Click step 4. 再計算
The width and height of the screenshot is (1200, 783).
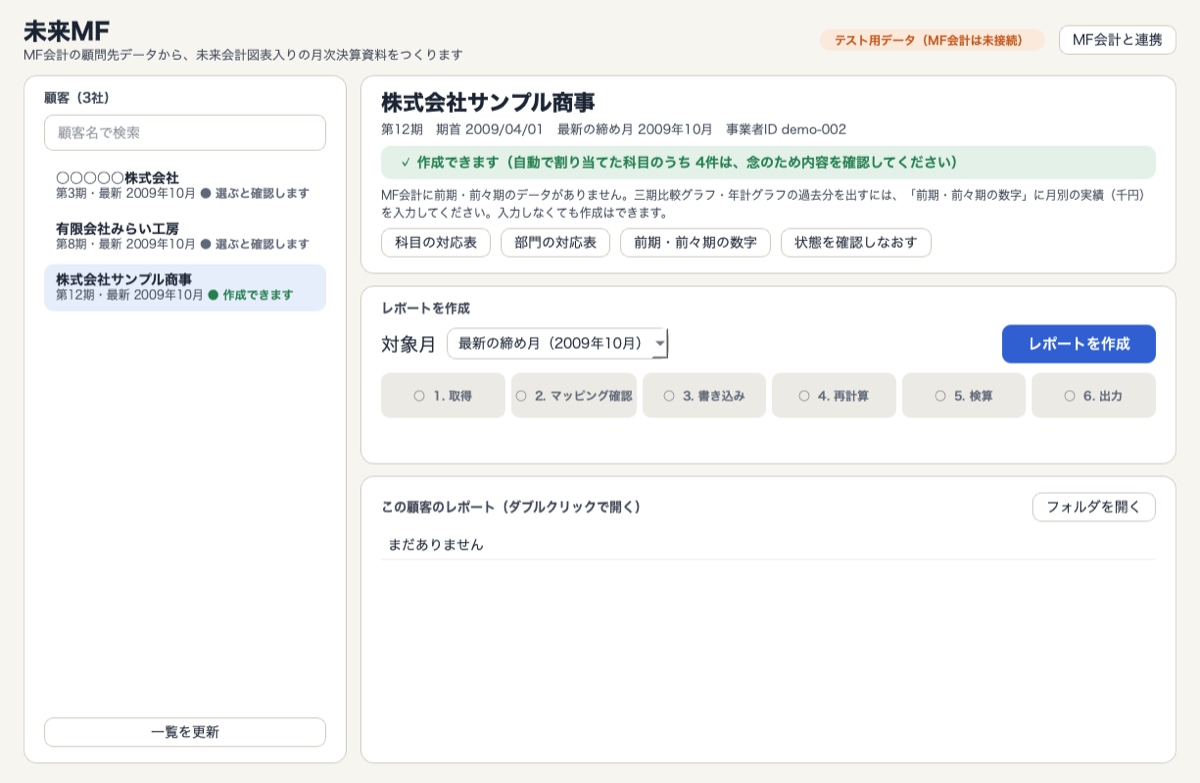[834, 395]
